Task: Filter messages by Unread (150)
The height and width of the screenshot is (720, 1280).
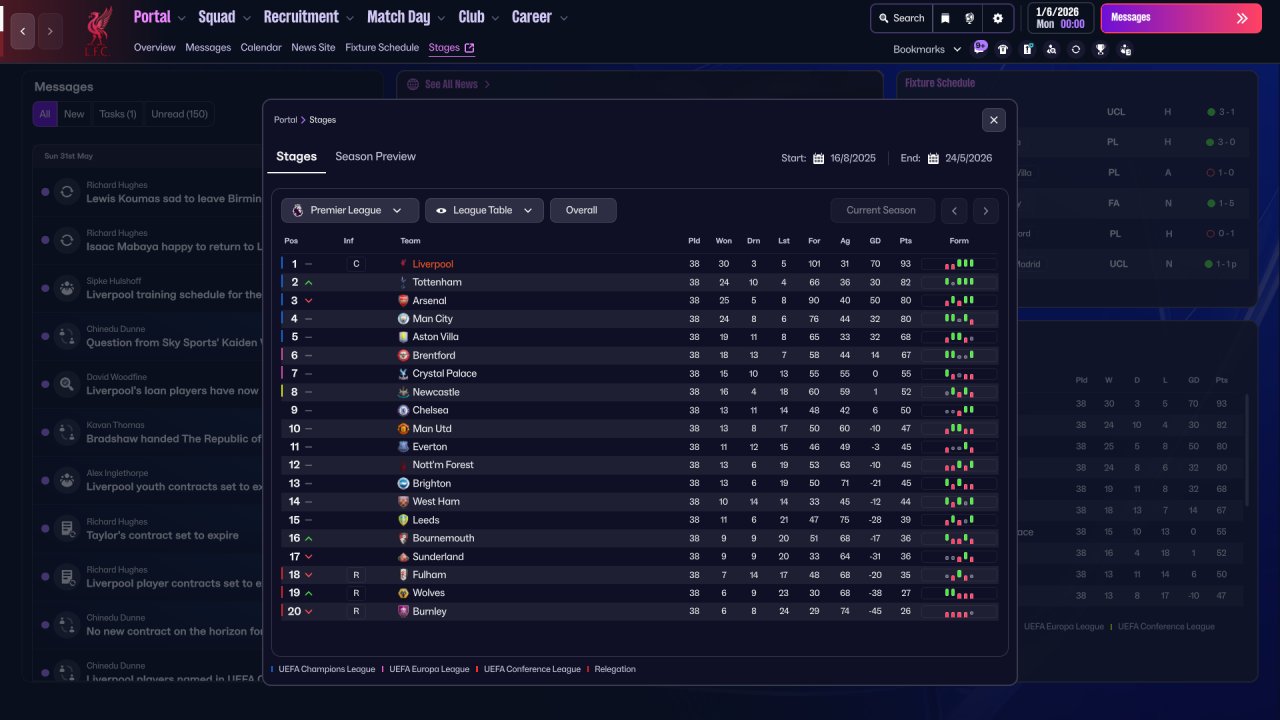Action: point(180,114)
